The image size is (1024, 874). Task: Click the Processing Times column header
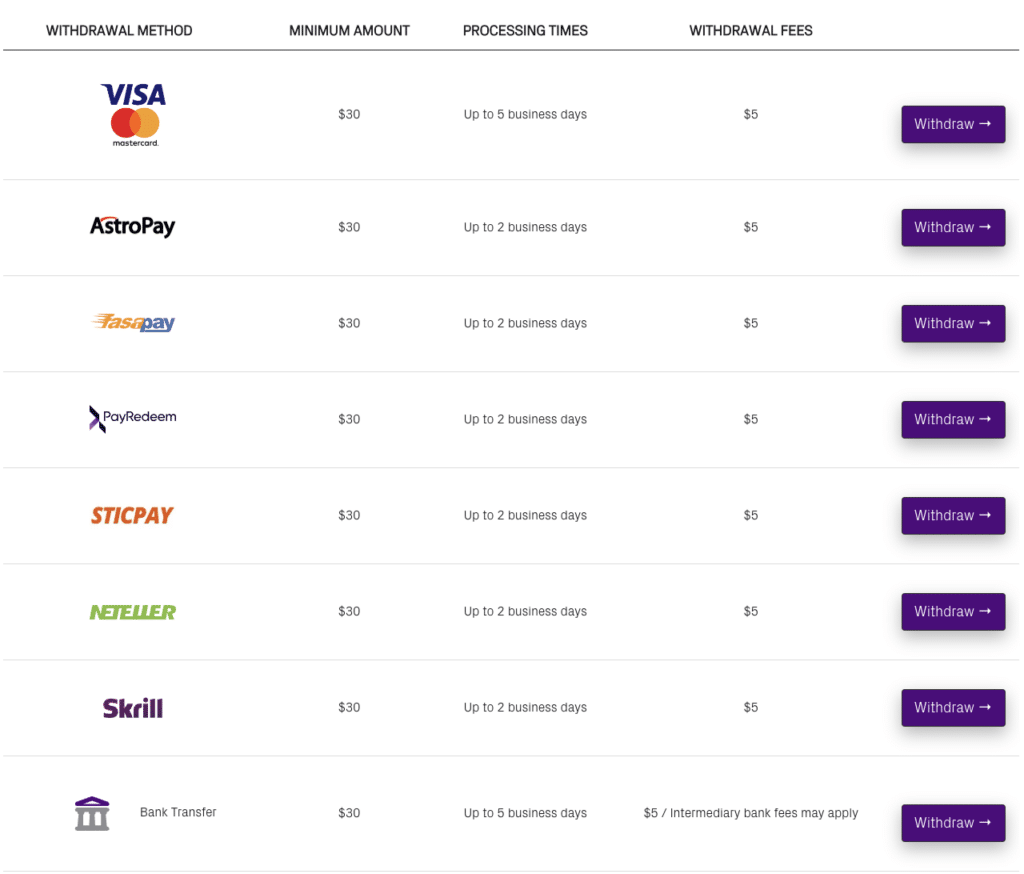pos(525,31)
